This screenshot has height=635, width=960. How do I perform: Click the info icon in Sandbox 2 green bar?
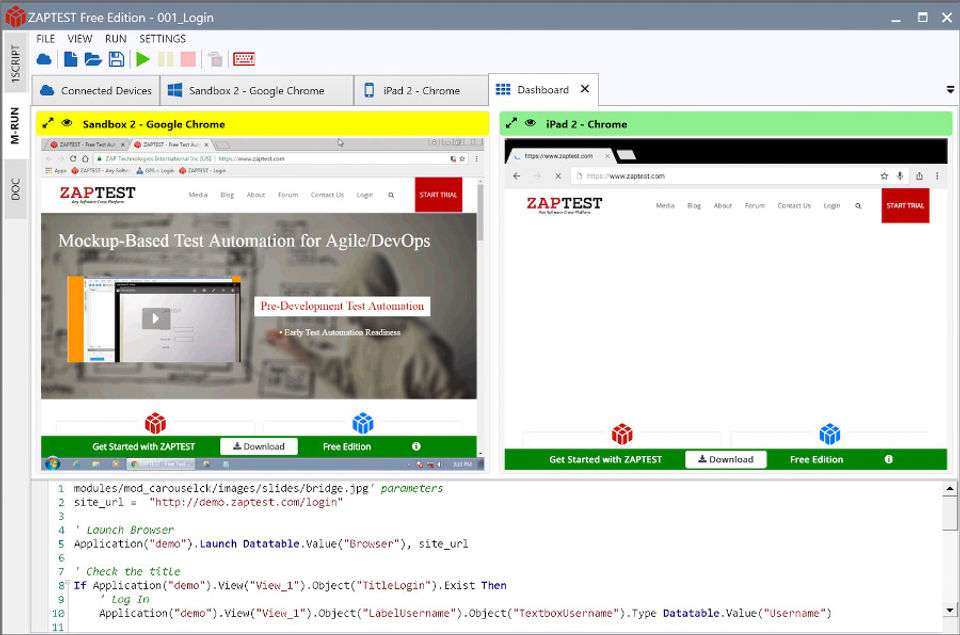[416, 446]
